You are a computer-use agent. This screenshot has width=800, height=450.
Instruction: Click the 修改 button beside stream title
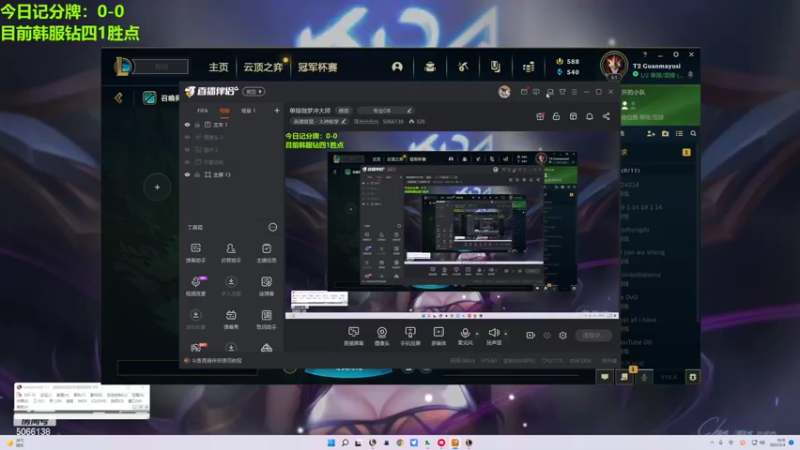pyautogui.click(x=344, y=111)
